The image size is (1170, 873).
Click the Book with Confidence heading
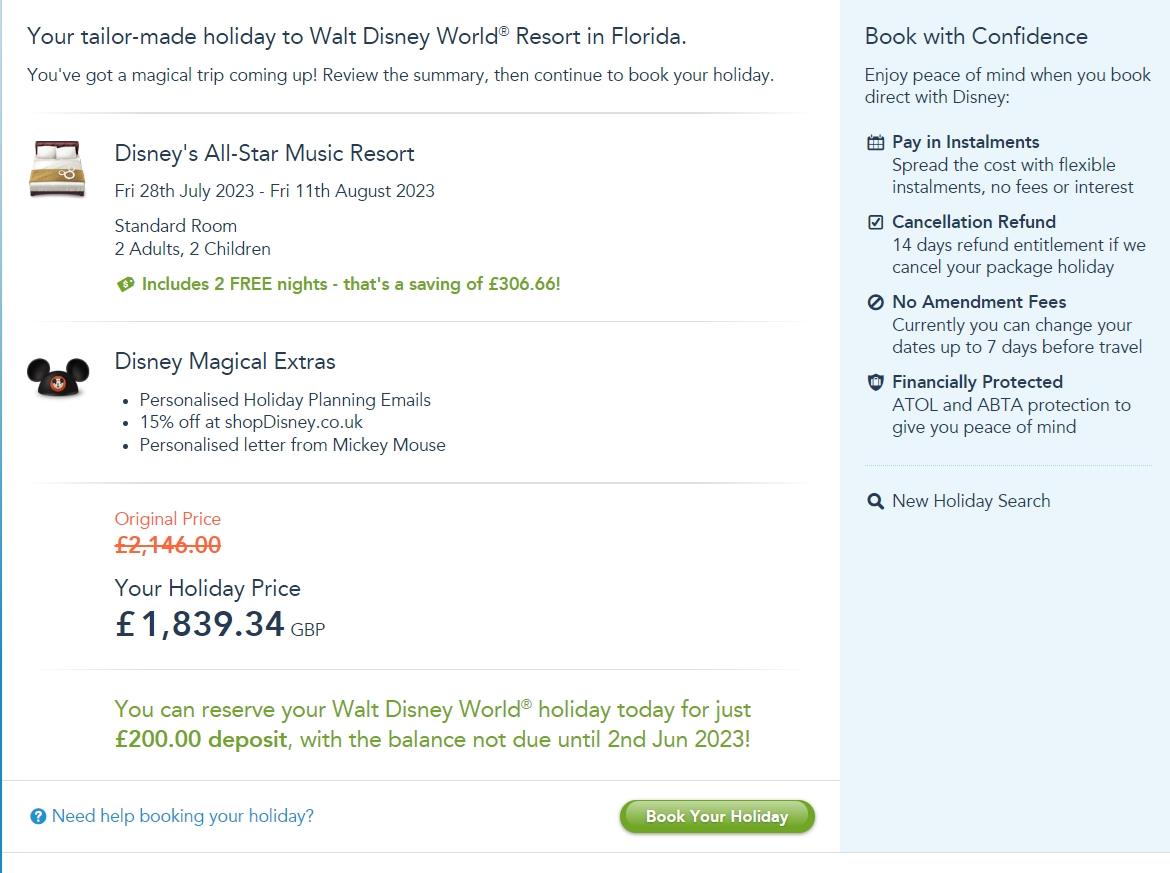[x=975, y=37]
